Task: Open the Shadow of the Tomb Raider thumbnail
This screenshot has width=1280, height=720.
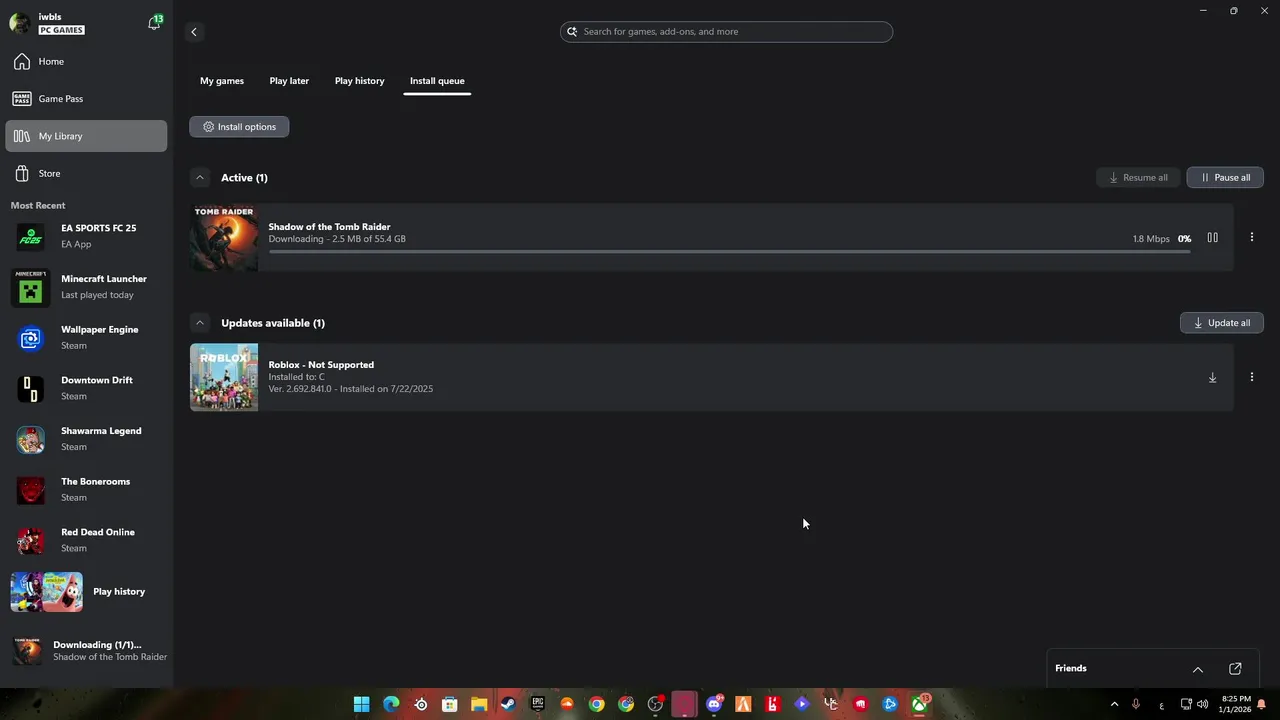Action: [x=224, y=238]
